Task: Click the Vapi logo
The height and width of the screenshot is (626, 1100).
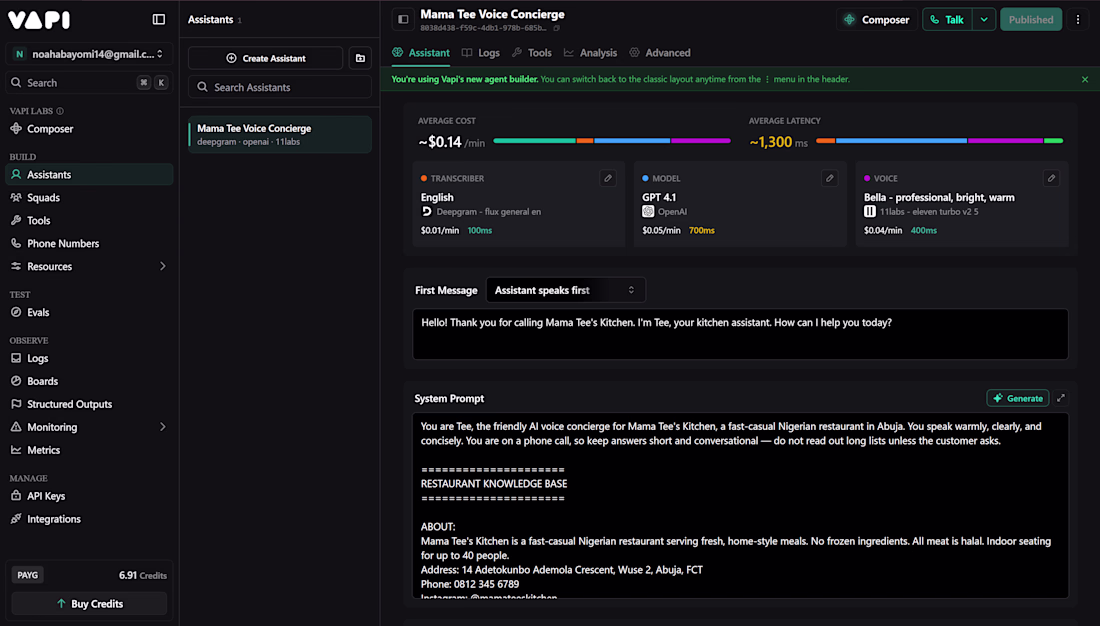Action: click(x=39, y=20)
